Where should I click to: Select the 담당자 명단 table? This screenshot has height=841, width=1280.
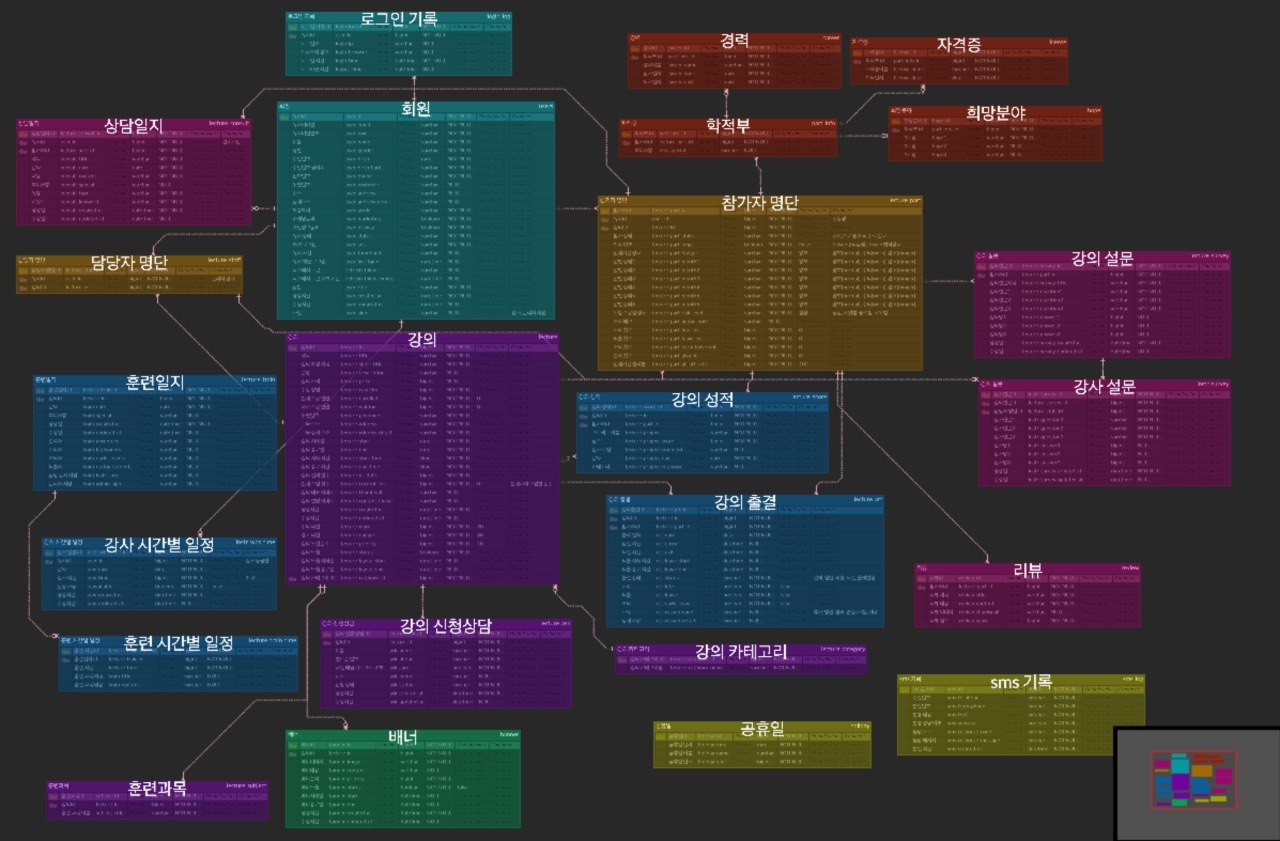(x=129, y=274)
